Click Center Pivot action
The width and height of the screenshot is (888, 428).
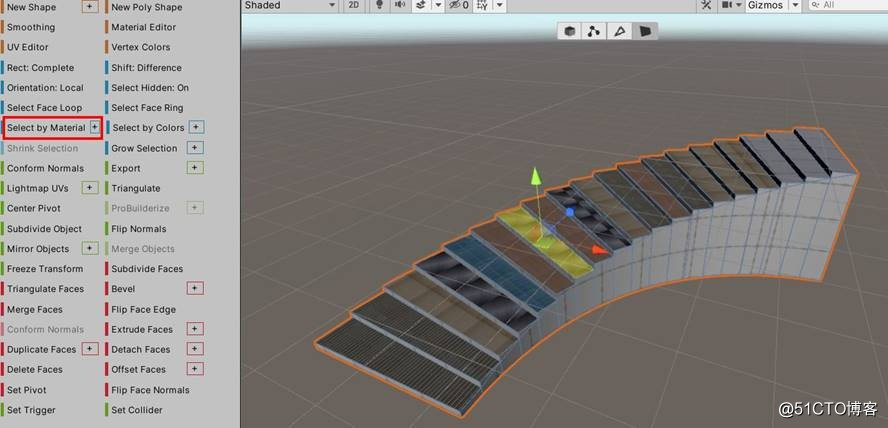tap(34, 208)
